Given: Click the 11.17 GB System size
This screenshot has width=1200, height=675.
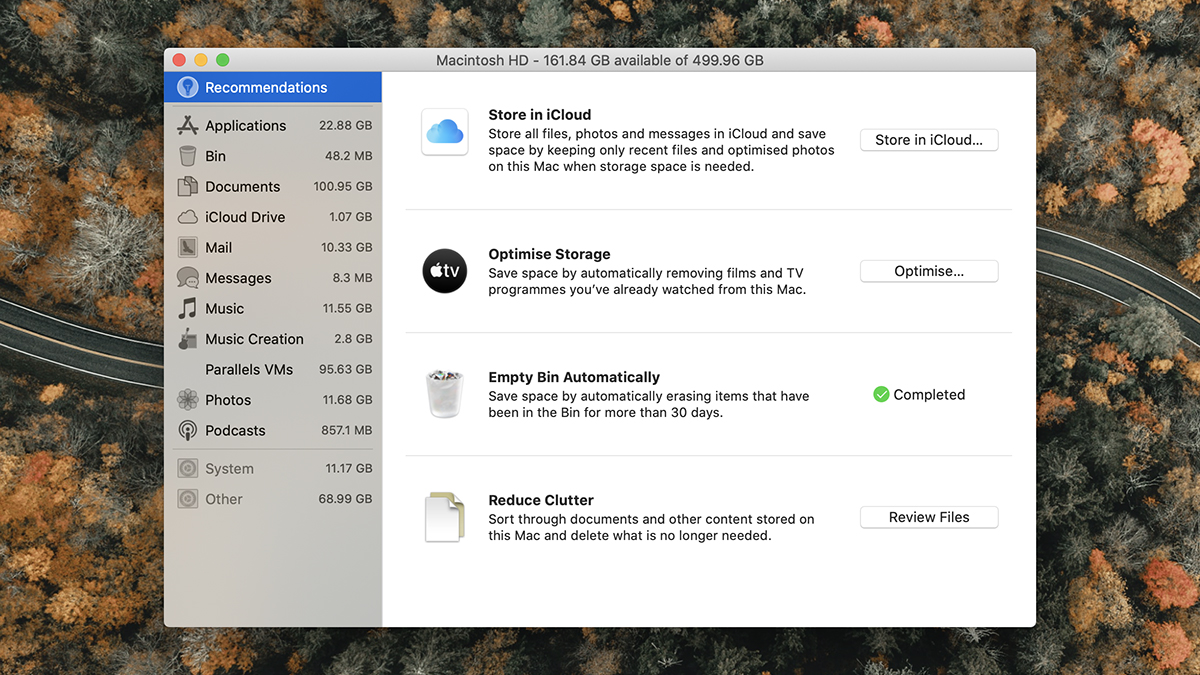Looking at the screenshot, I should (348, 468).
